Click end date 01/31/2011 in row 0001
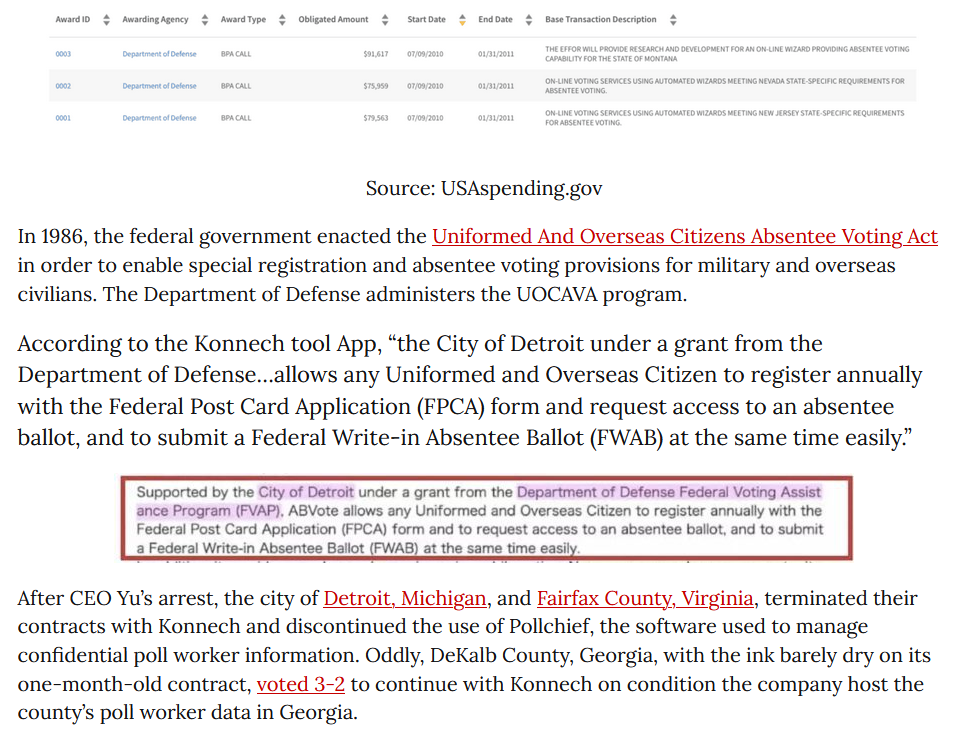Image resolution: width=960 pixels, height=740 pixels. 496,118
